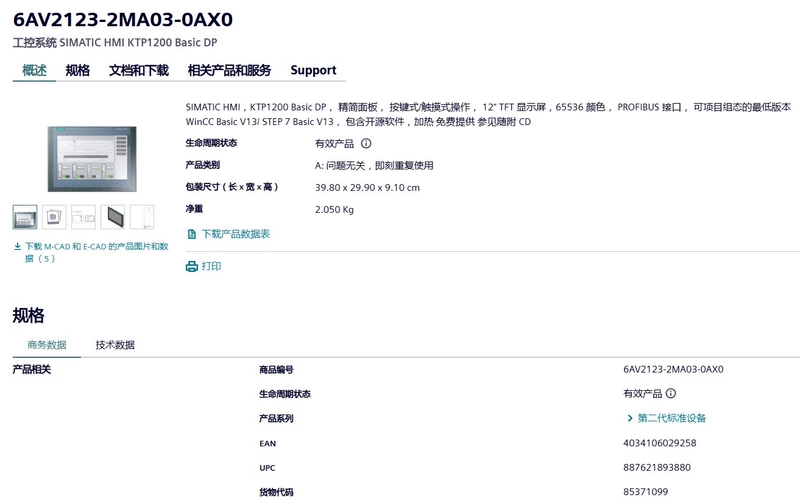Select the 商务数据 tab
Screen dimensions: 800x503
pyautogui.click(x=47, y=345)
